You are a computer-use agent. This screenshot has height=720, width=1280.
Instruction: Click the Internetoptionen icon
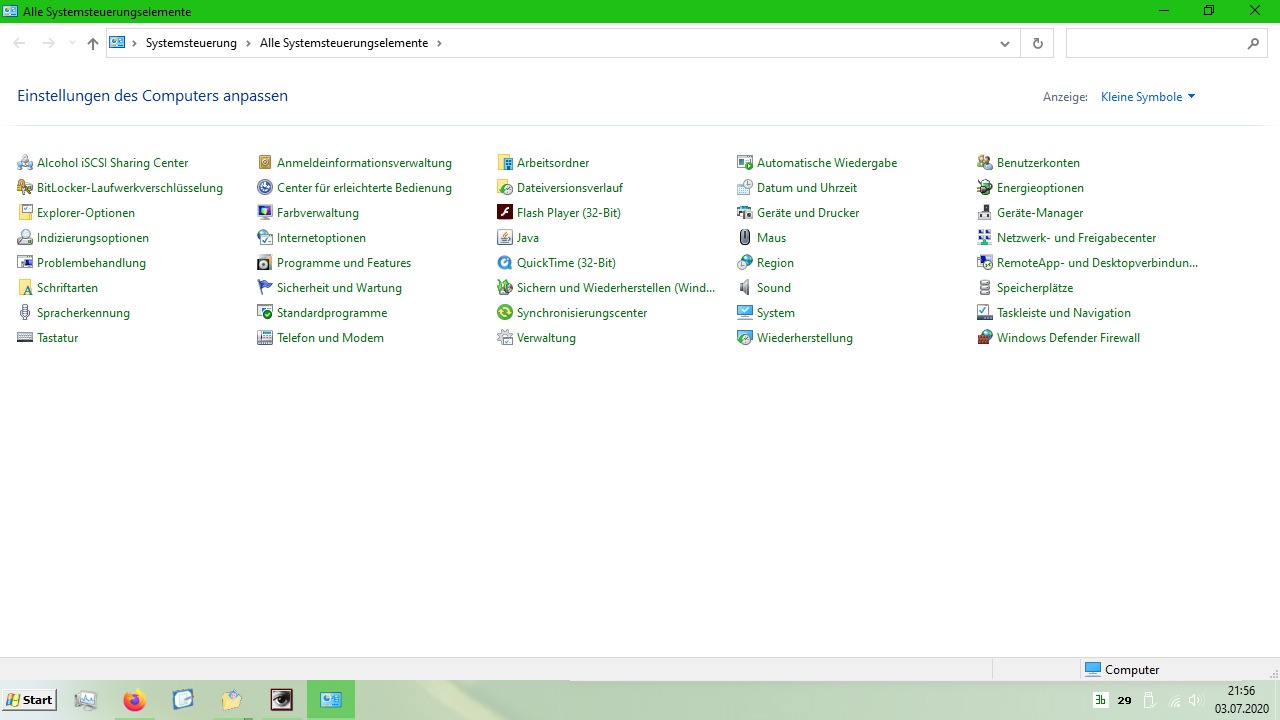pos(265,238)
